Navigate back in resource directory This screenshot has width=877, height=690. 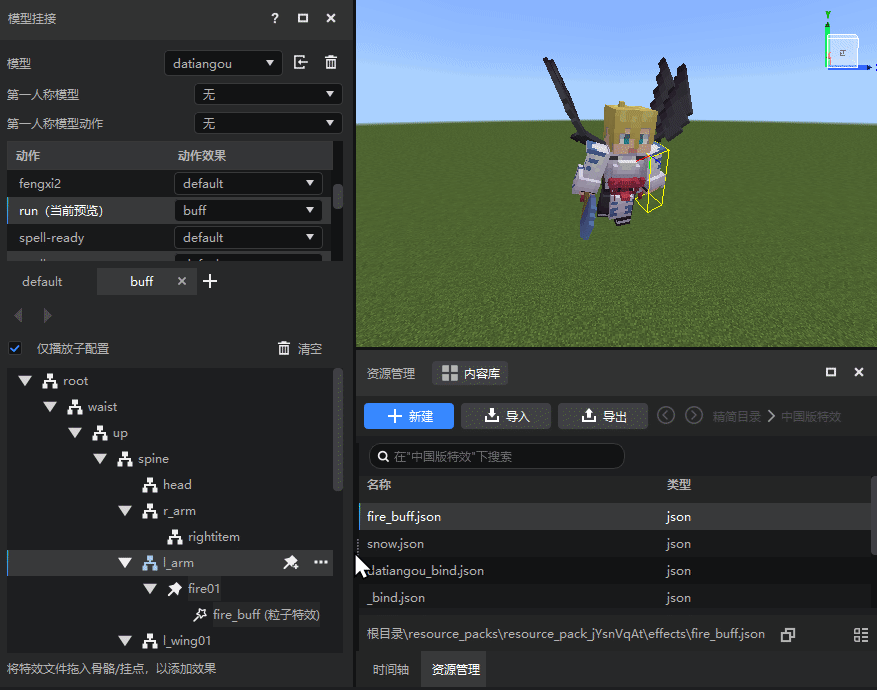(x=666, y=415)
